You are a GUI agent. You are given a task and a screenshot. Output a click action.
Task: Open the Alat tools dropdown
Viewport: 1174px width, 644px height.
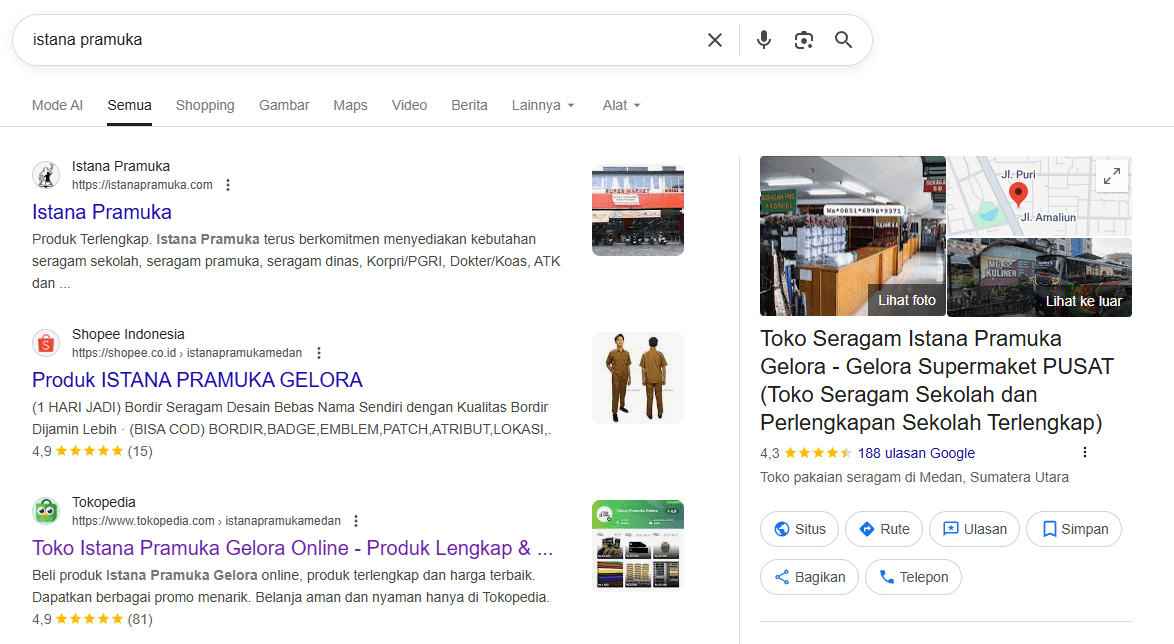621,105
